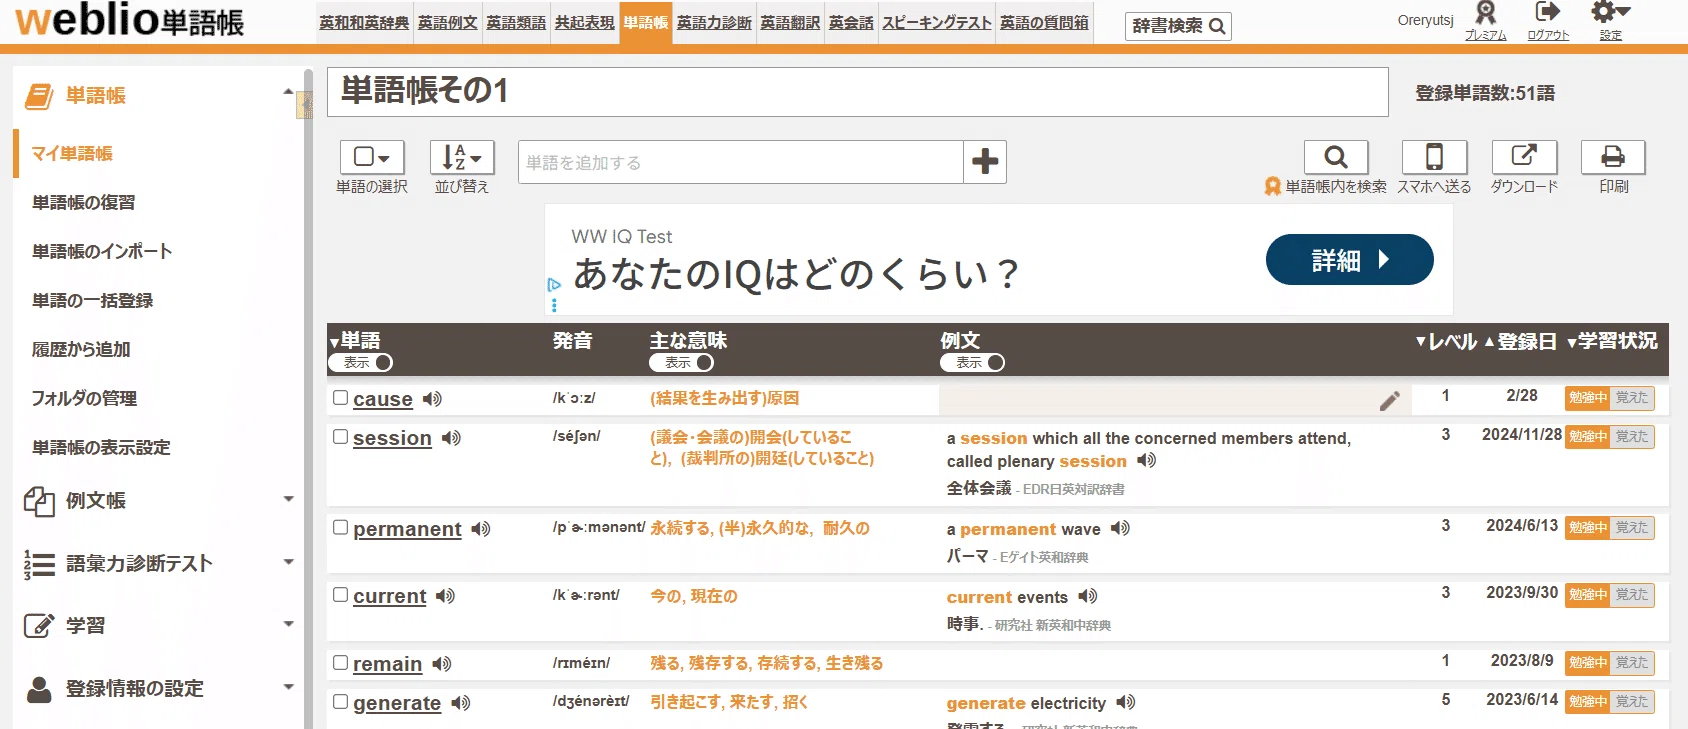Open the 英和和英辞典 tab
This screenshot has height=729, width=1688.
pyautogui.click(x=364, y=23)
